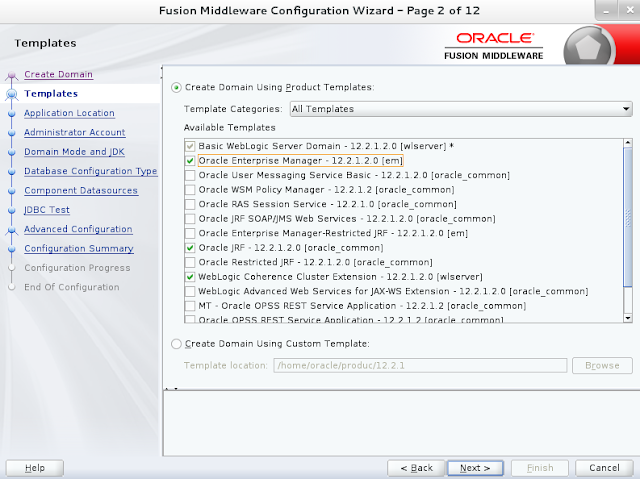Proceed with the Next button

pyautogui.click(x=475, y=468)
